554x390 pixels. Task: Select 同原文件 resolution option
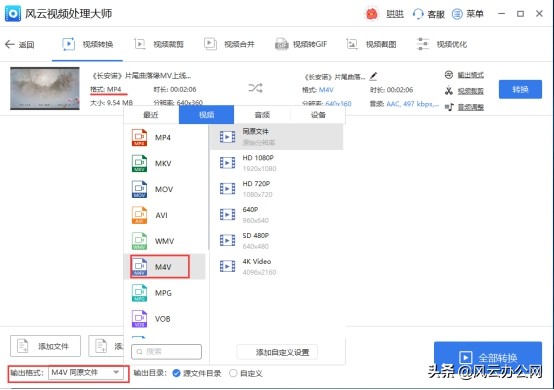pos(276,137)
